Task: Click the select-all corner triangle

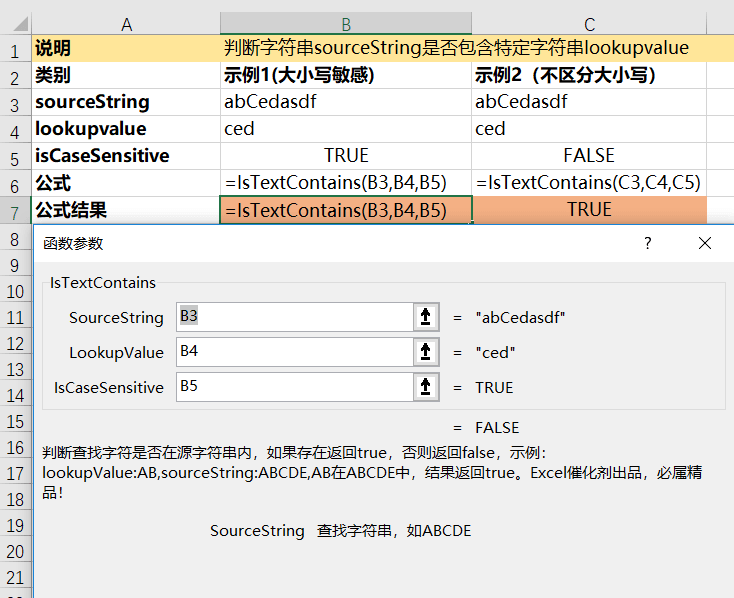Action: [19, 23]
